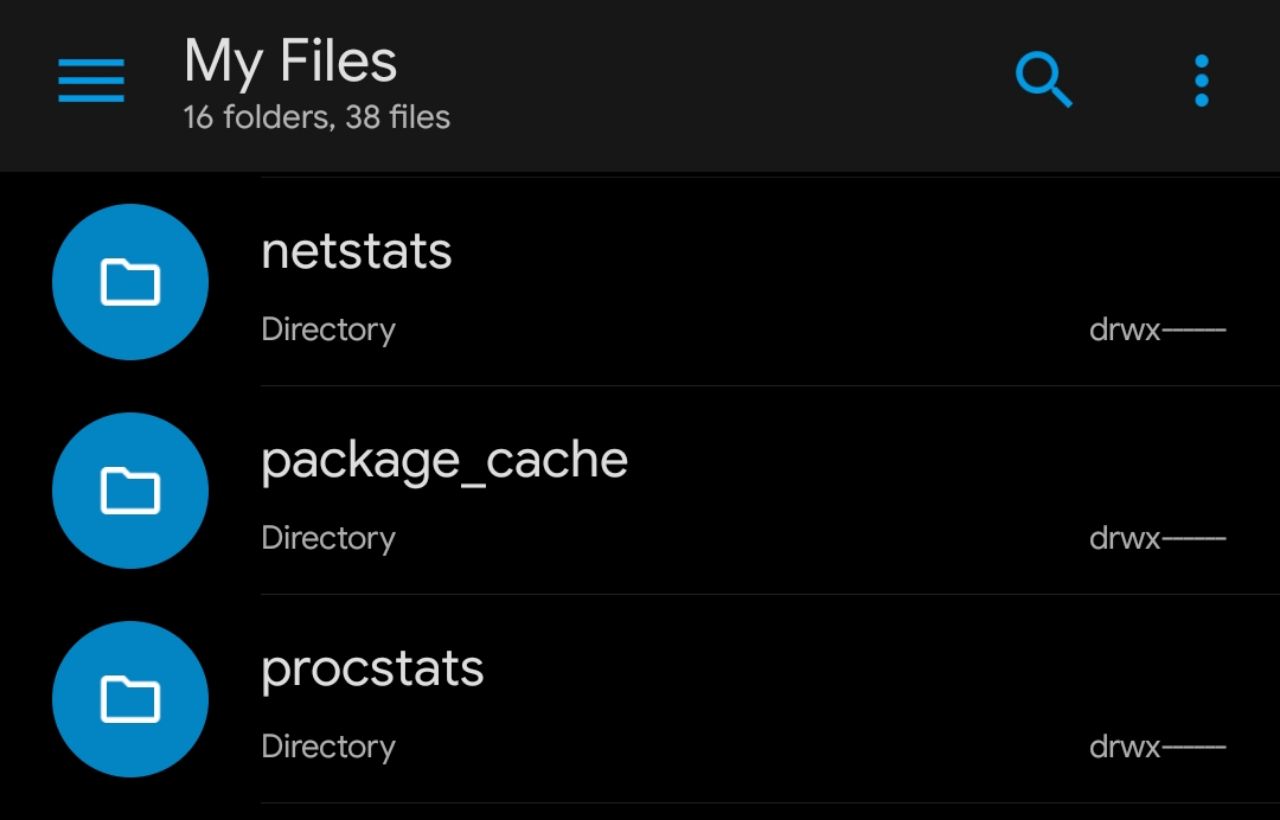Click the Directory label under procstats
1280x820 pixels.
pos(328,747)
